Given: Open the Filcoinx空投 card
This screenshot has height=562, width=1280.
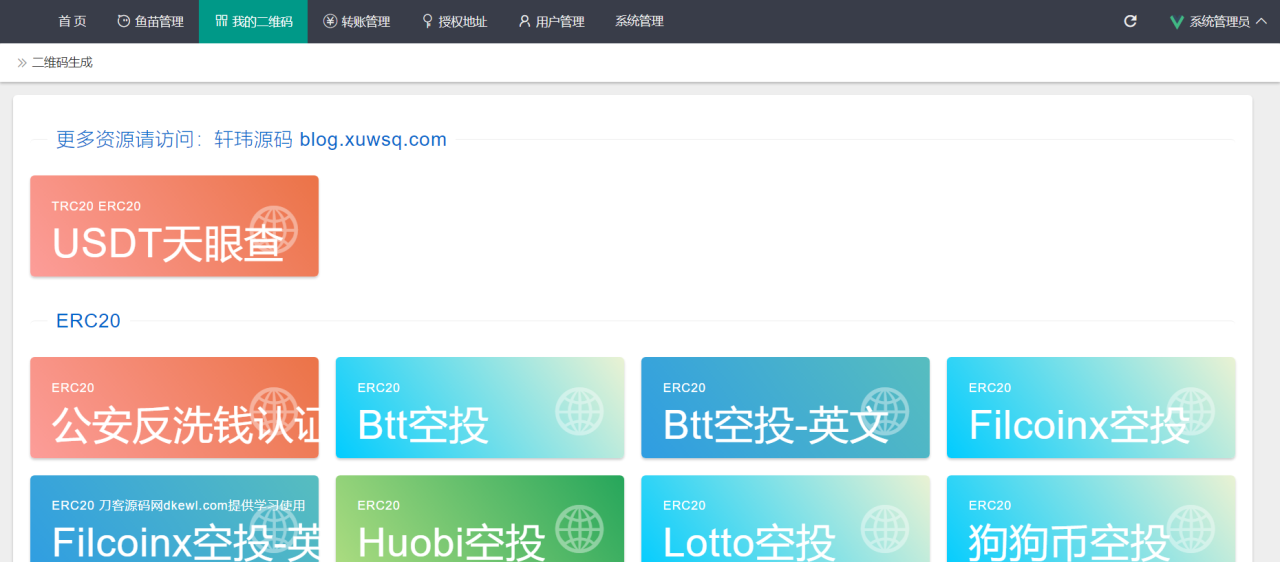Looking at the screenshot, I should click(1091, 407).
